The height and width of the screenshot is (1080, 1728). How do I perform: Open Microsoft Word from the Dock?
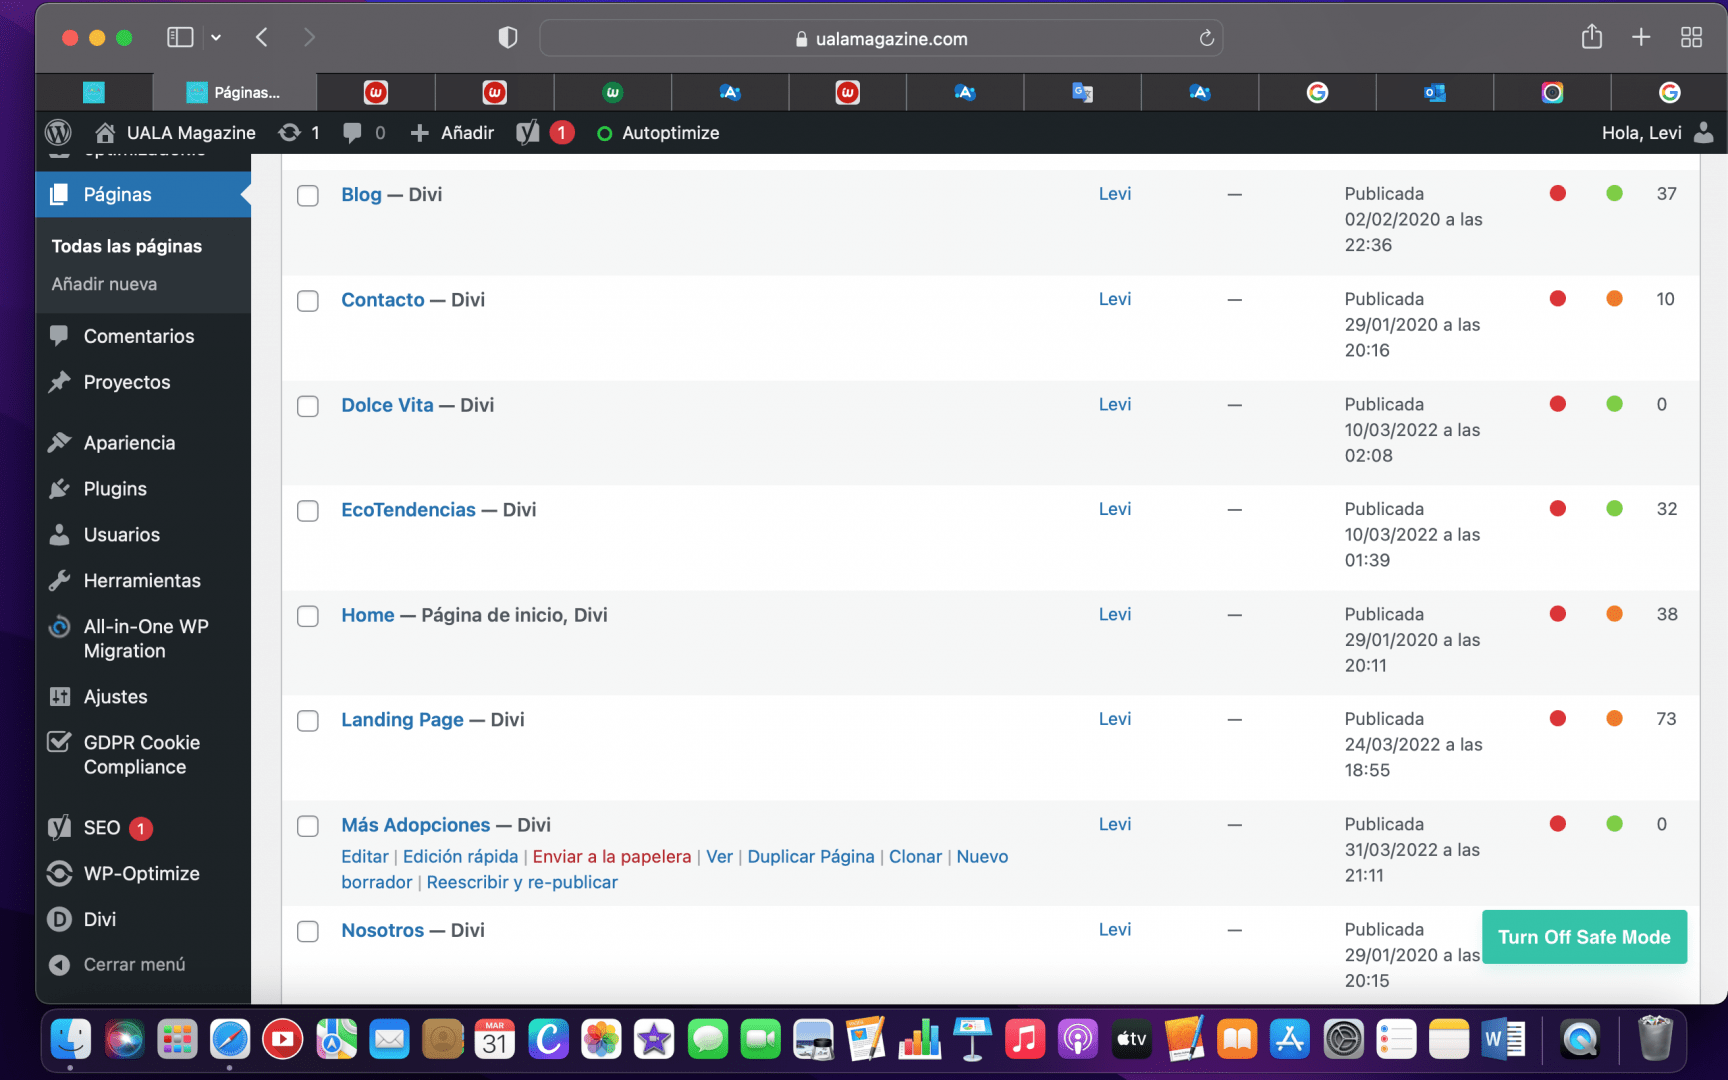tap(1502, 1040)
